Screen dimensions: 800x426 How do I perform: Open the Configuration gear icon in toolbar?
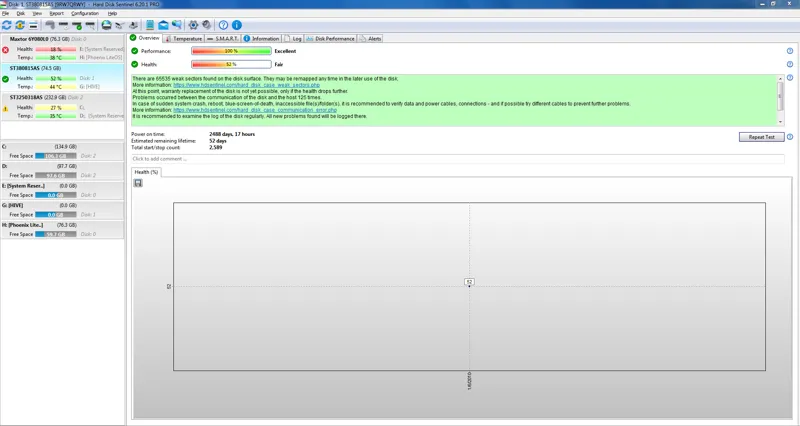193,25
